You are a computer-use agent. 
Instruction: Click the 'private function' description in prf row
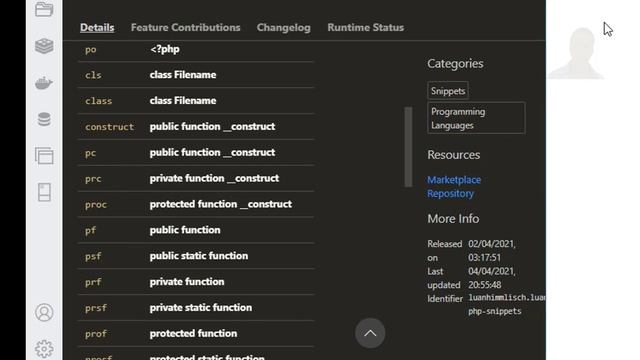[x=187, y=282]
